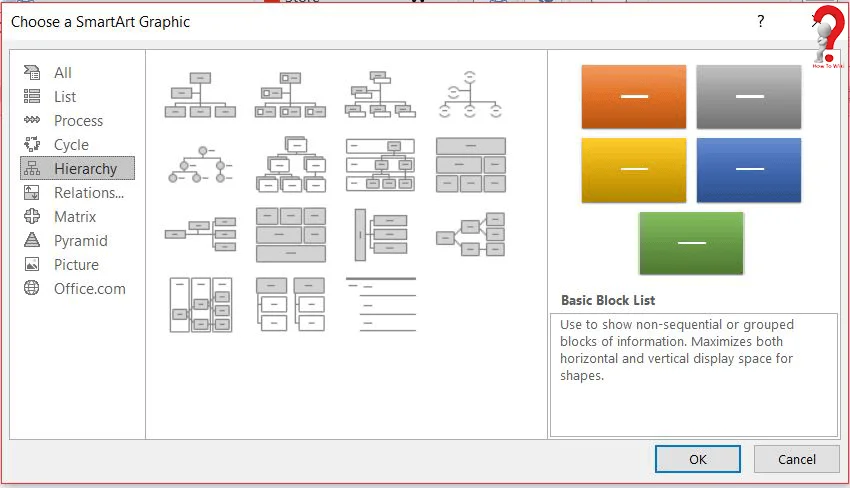Click the List category icon
850x488 pixels.
coord(32,96)
